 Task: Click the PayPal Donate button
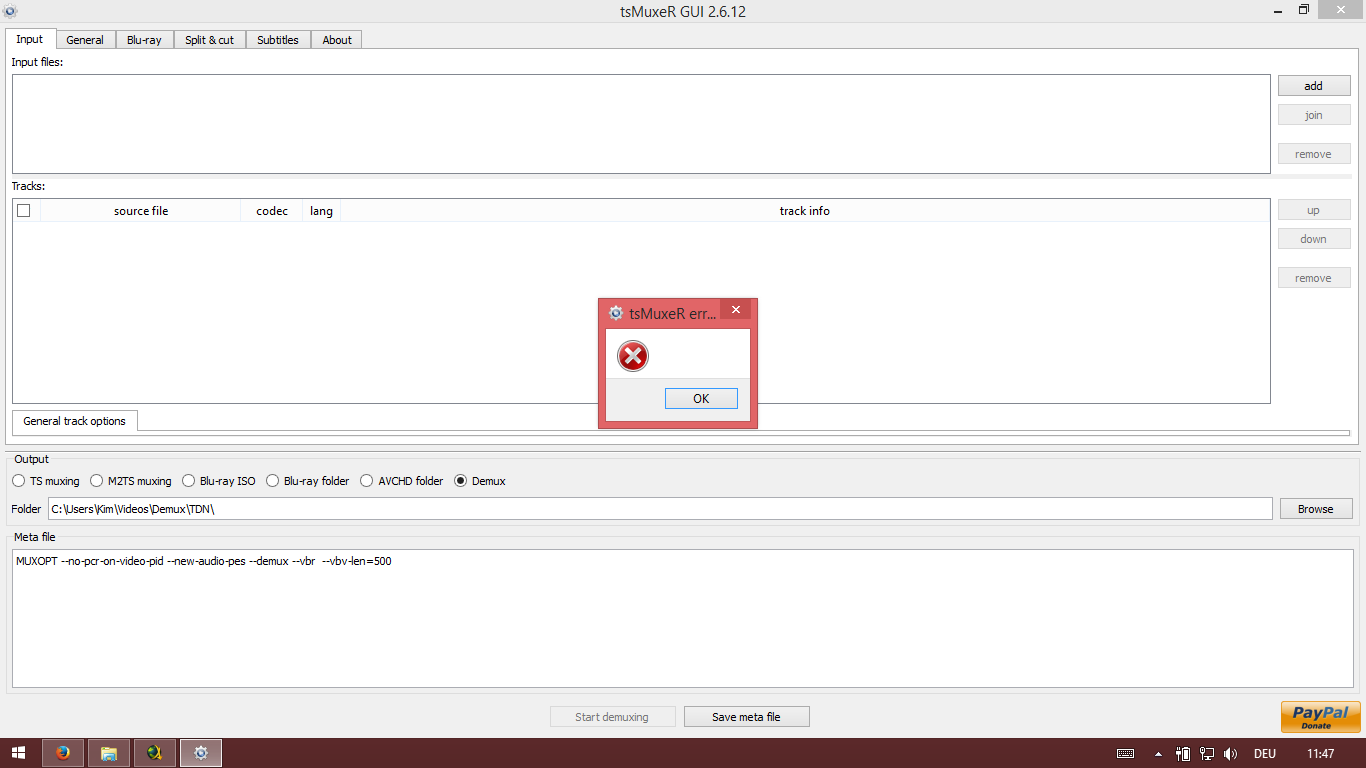(1321, 717)
